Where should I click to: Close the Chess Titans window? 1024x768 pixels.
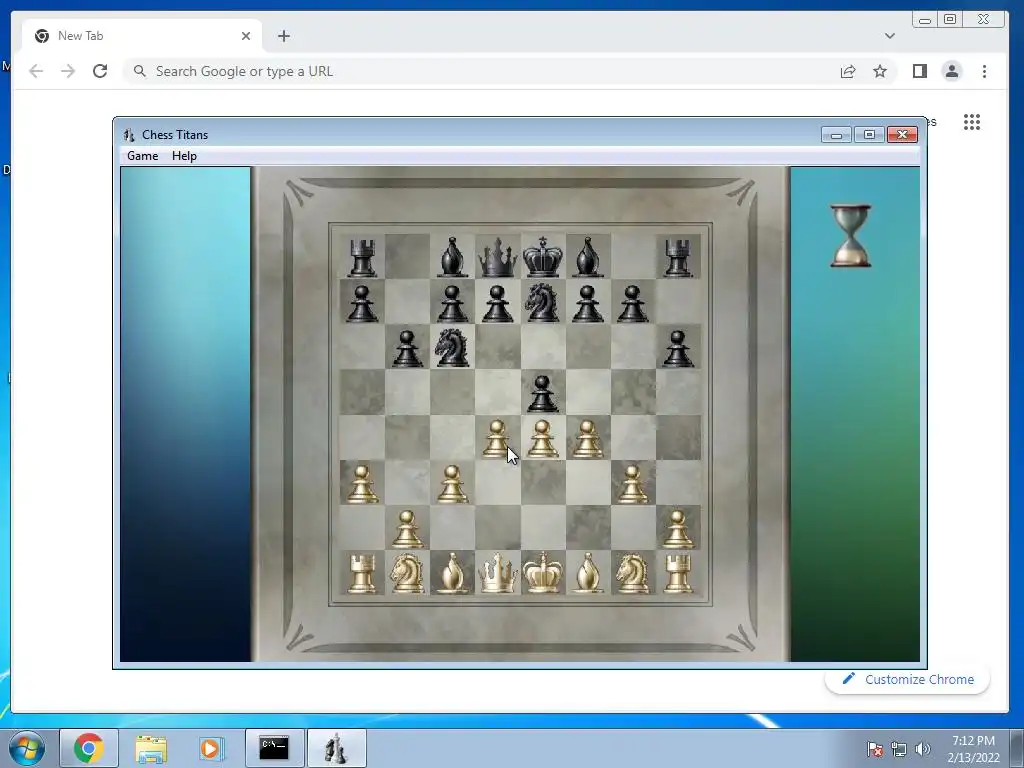pyautogui.click(x=903, y=135)
